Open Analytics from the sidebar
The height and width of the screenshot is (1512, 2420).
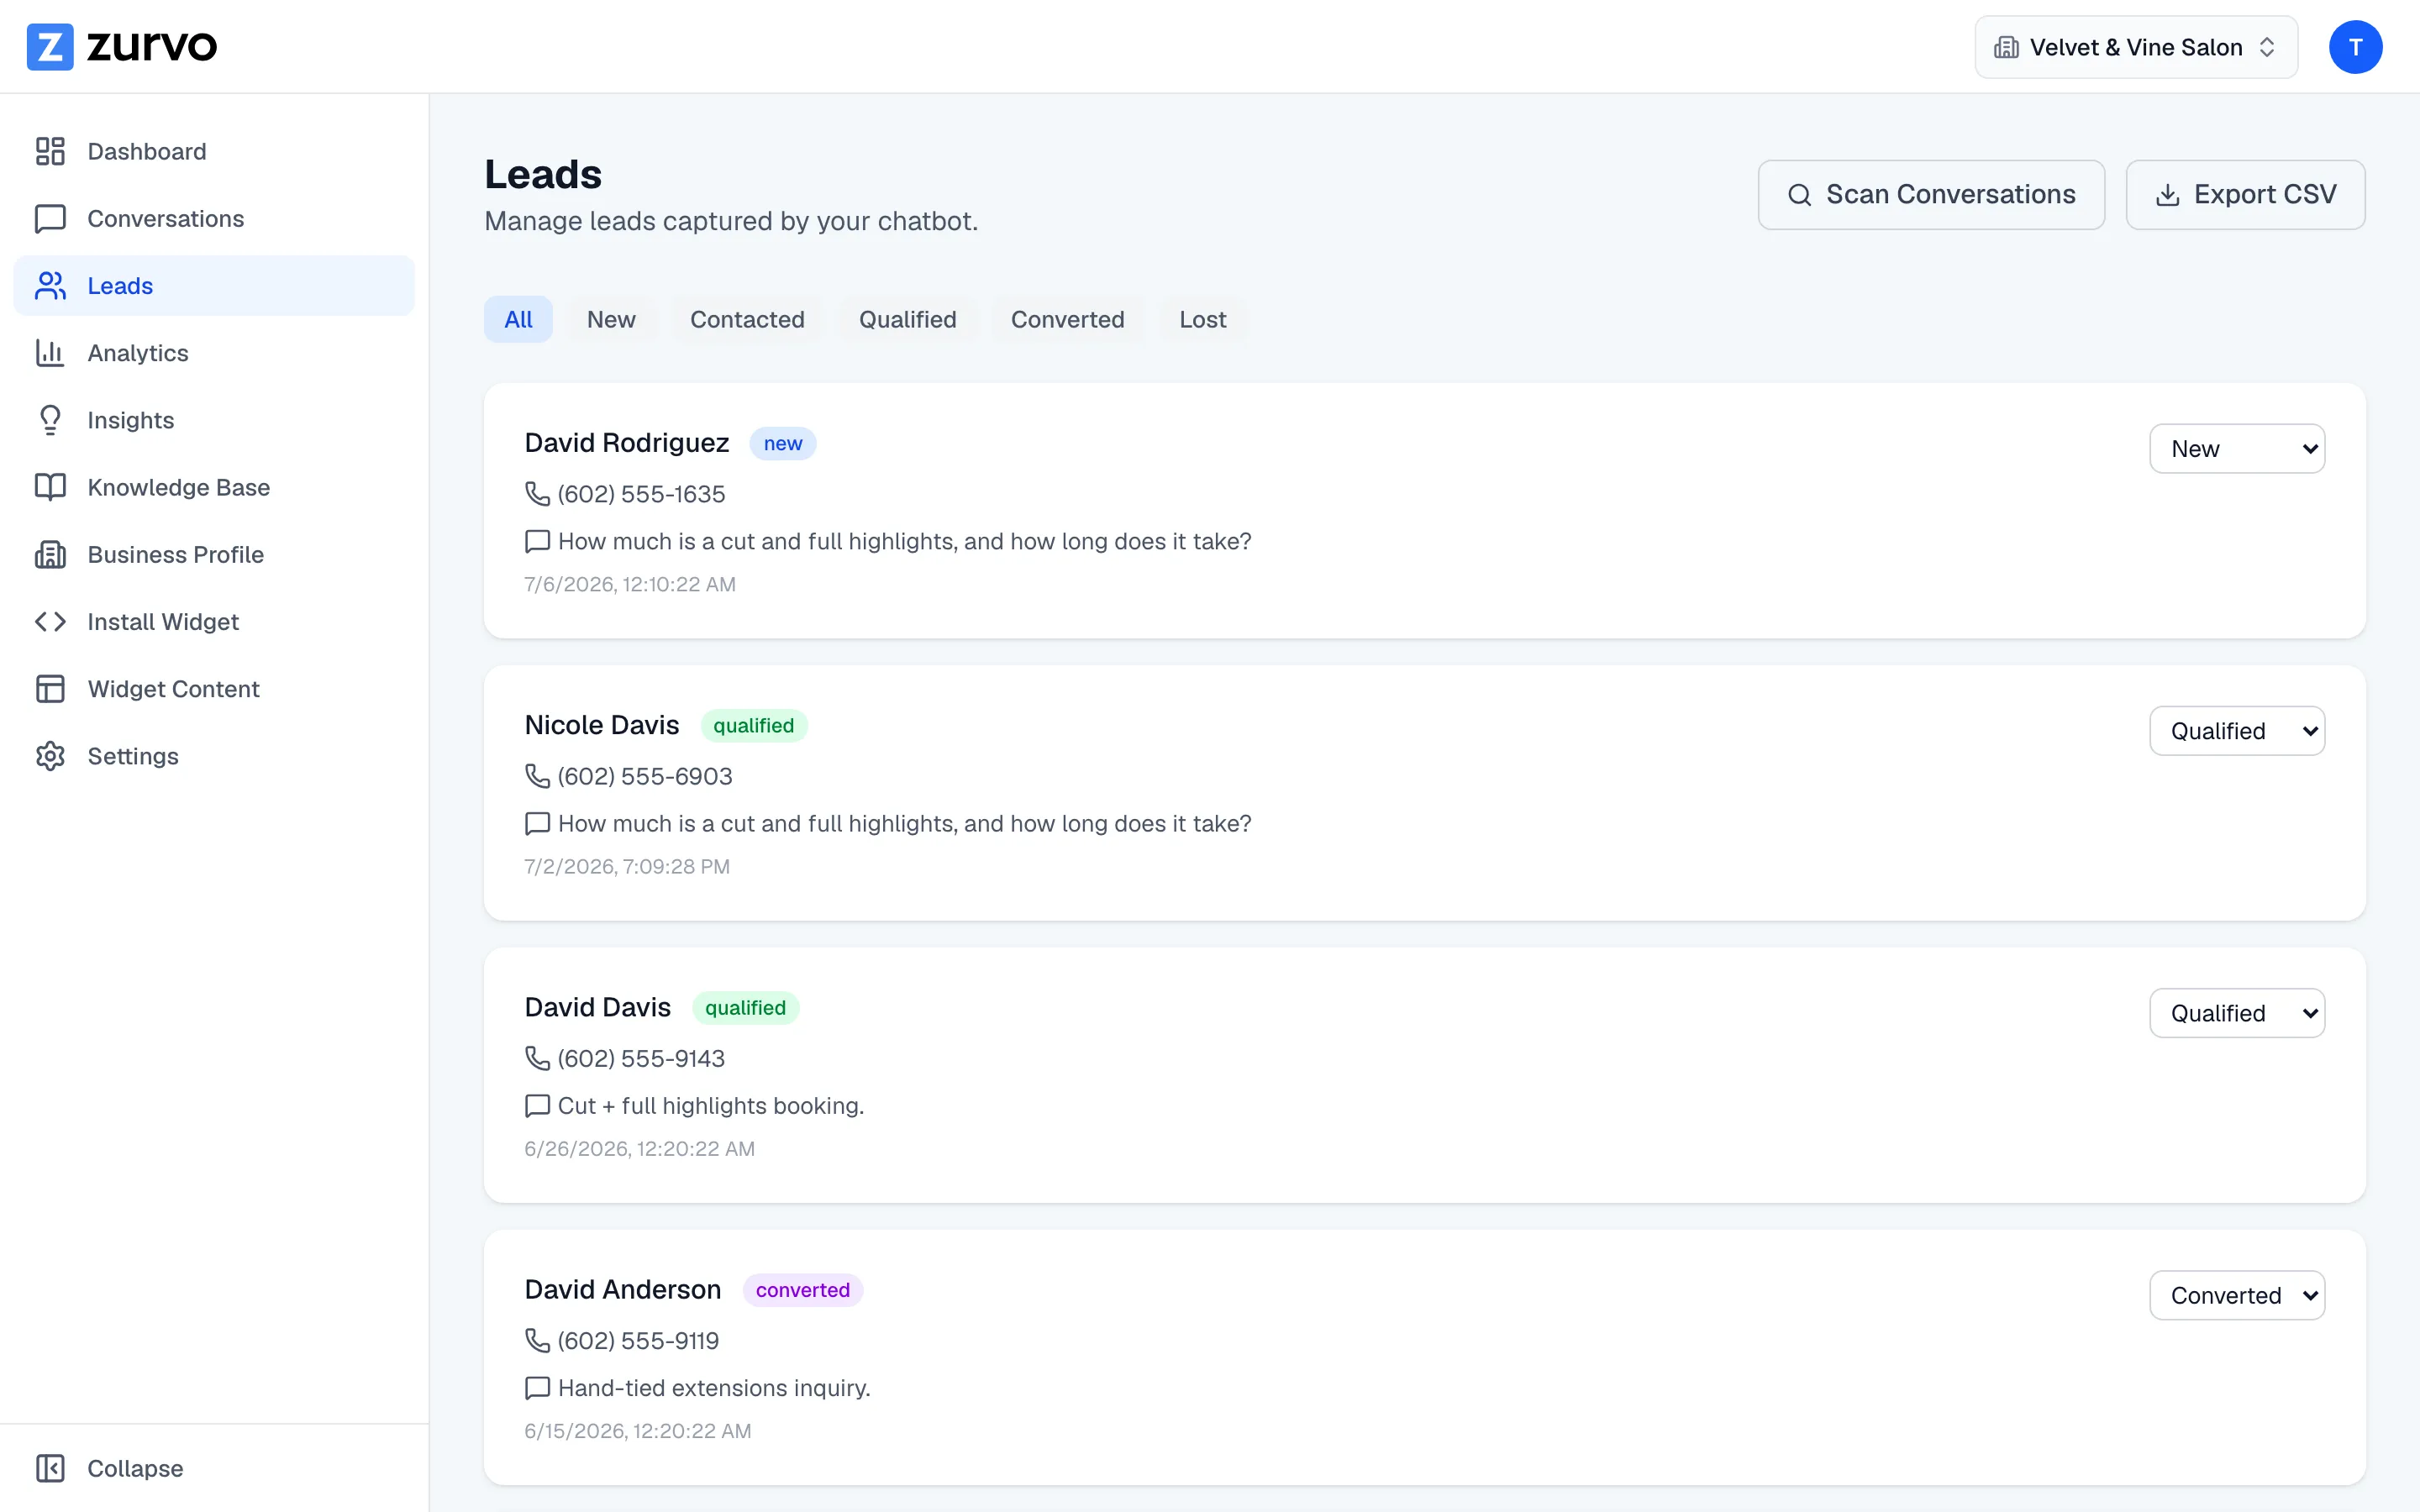(214, 353)
